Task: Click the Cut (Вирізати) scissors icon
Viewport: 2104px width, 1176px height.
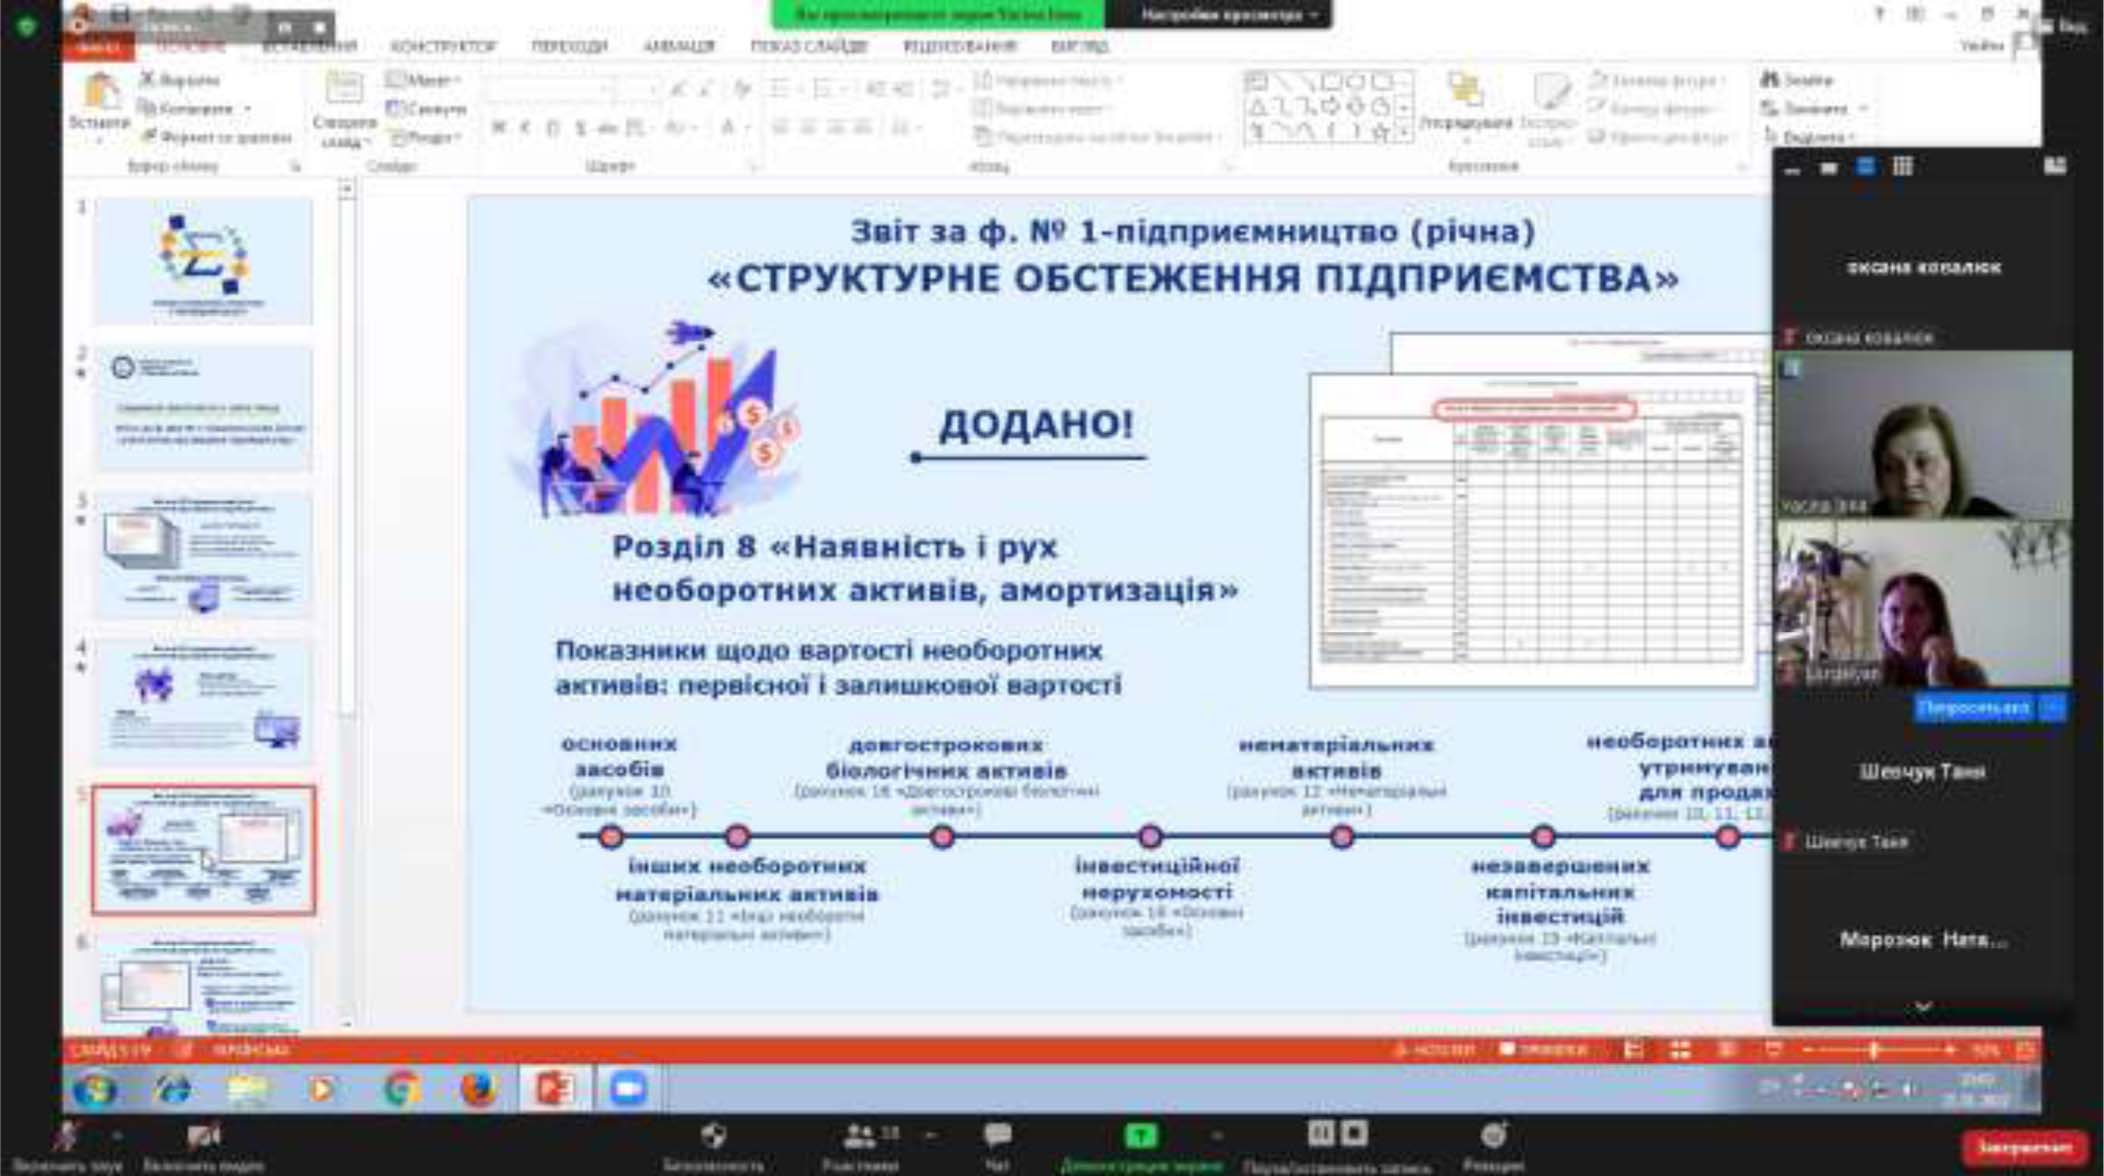Action: [146, 79]
